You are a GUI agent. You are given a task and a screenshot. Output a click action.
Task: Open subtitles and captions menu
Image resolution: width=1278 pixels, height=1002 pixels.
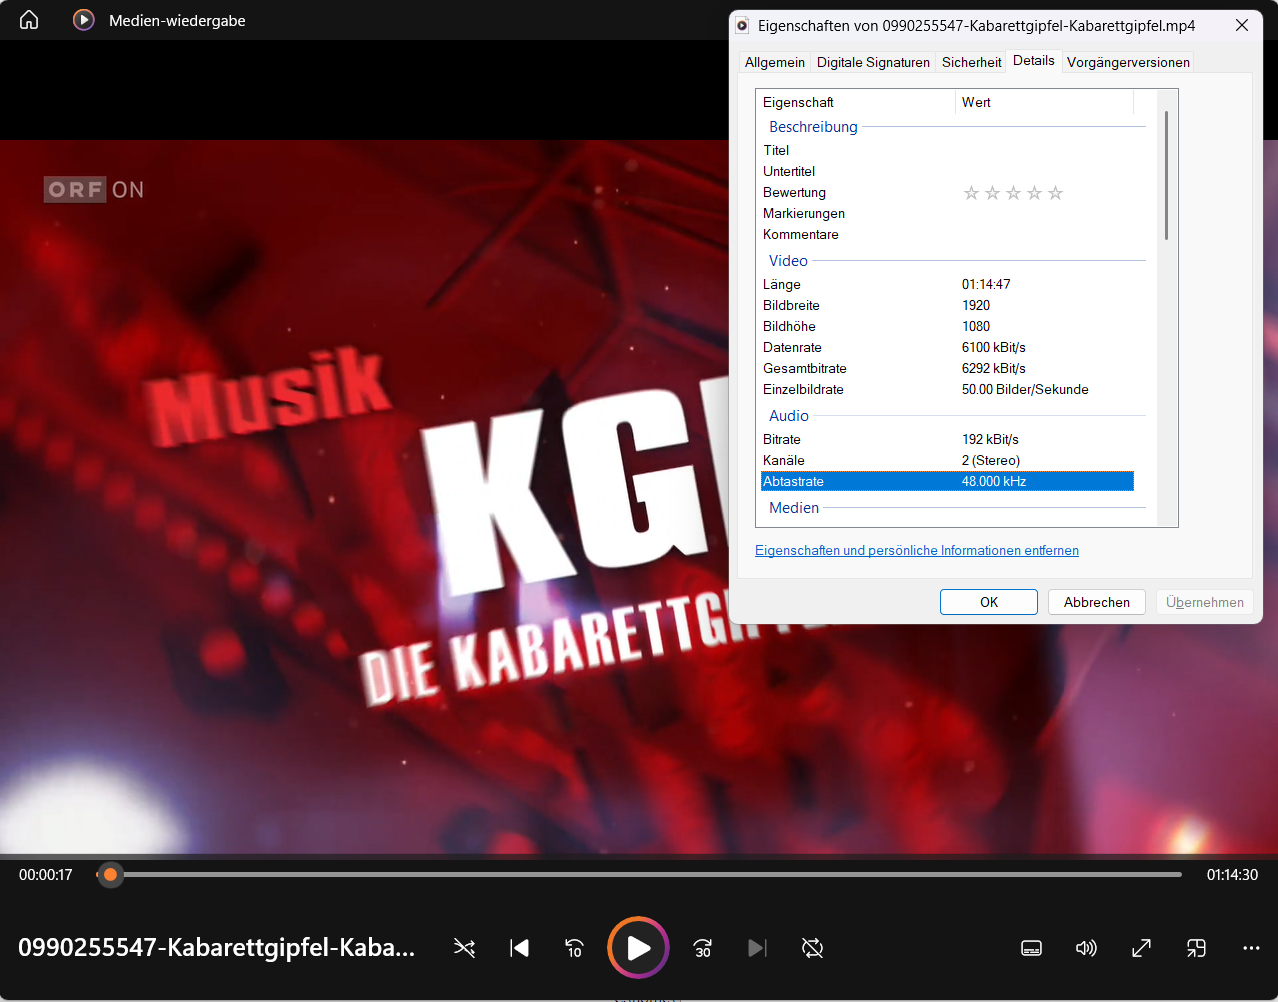pos(1032,948)
